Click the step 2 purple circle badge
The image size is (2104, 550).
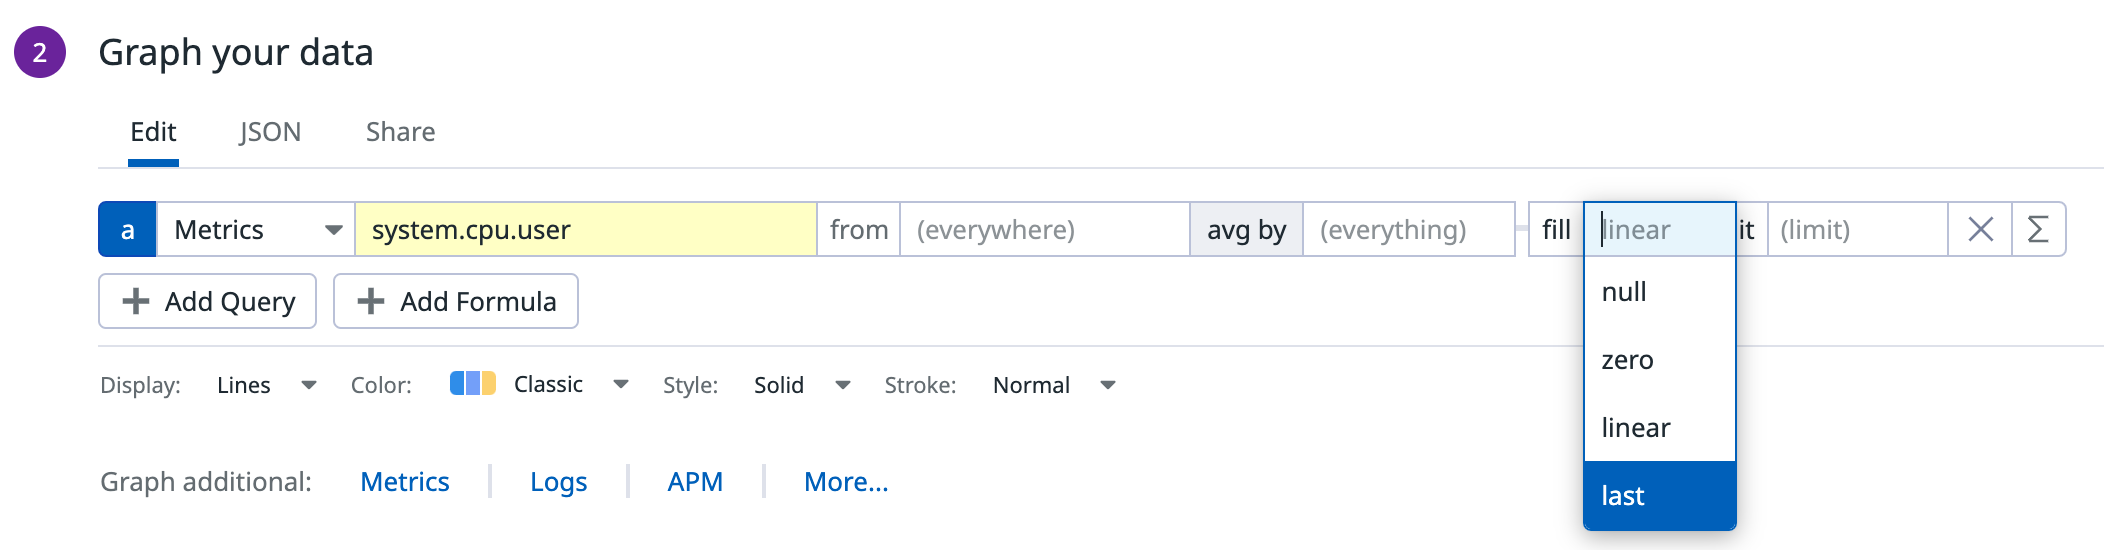click(x=40, y=52)
